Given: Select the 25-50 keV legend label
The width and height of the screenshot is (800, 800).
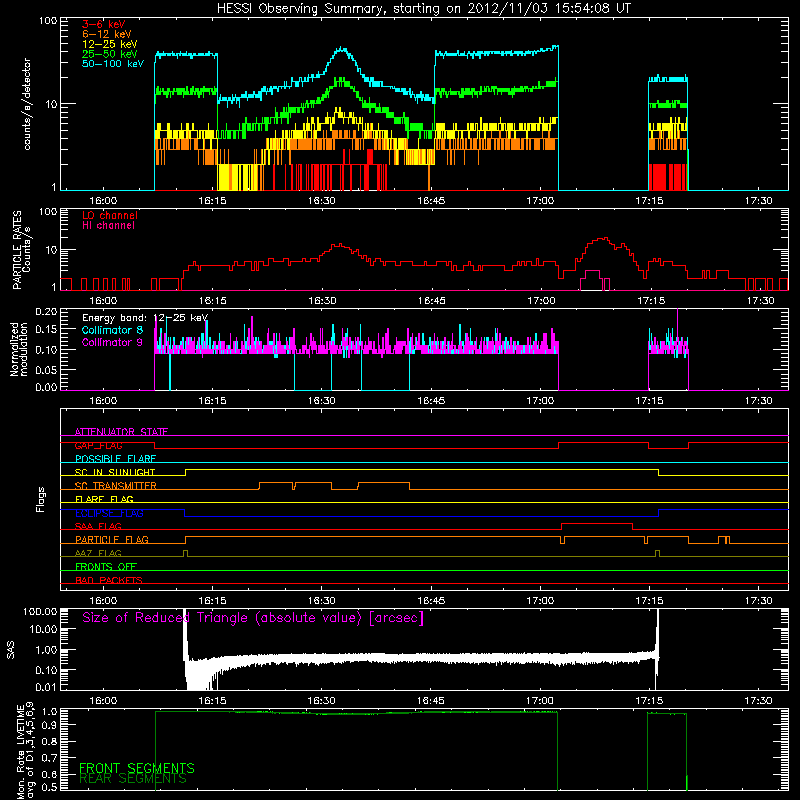Looking at the screenshot, I should click(110, 54).
